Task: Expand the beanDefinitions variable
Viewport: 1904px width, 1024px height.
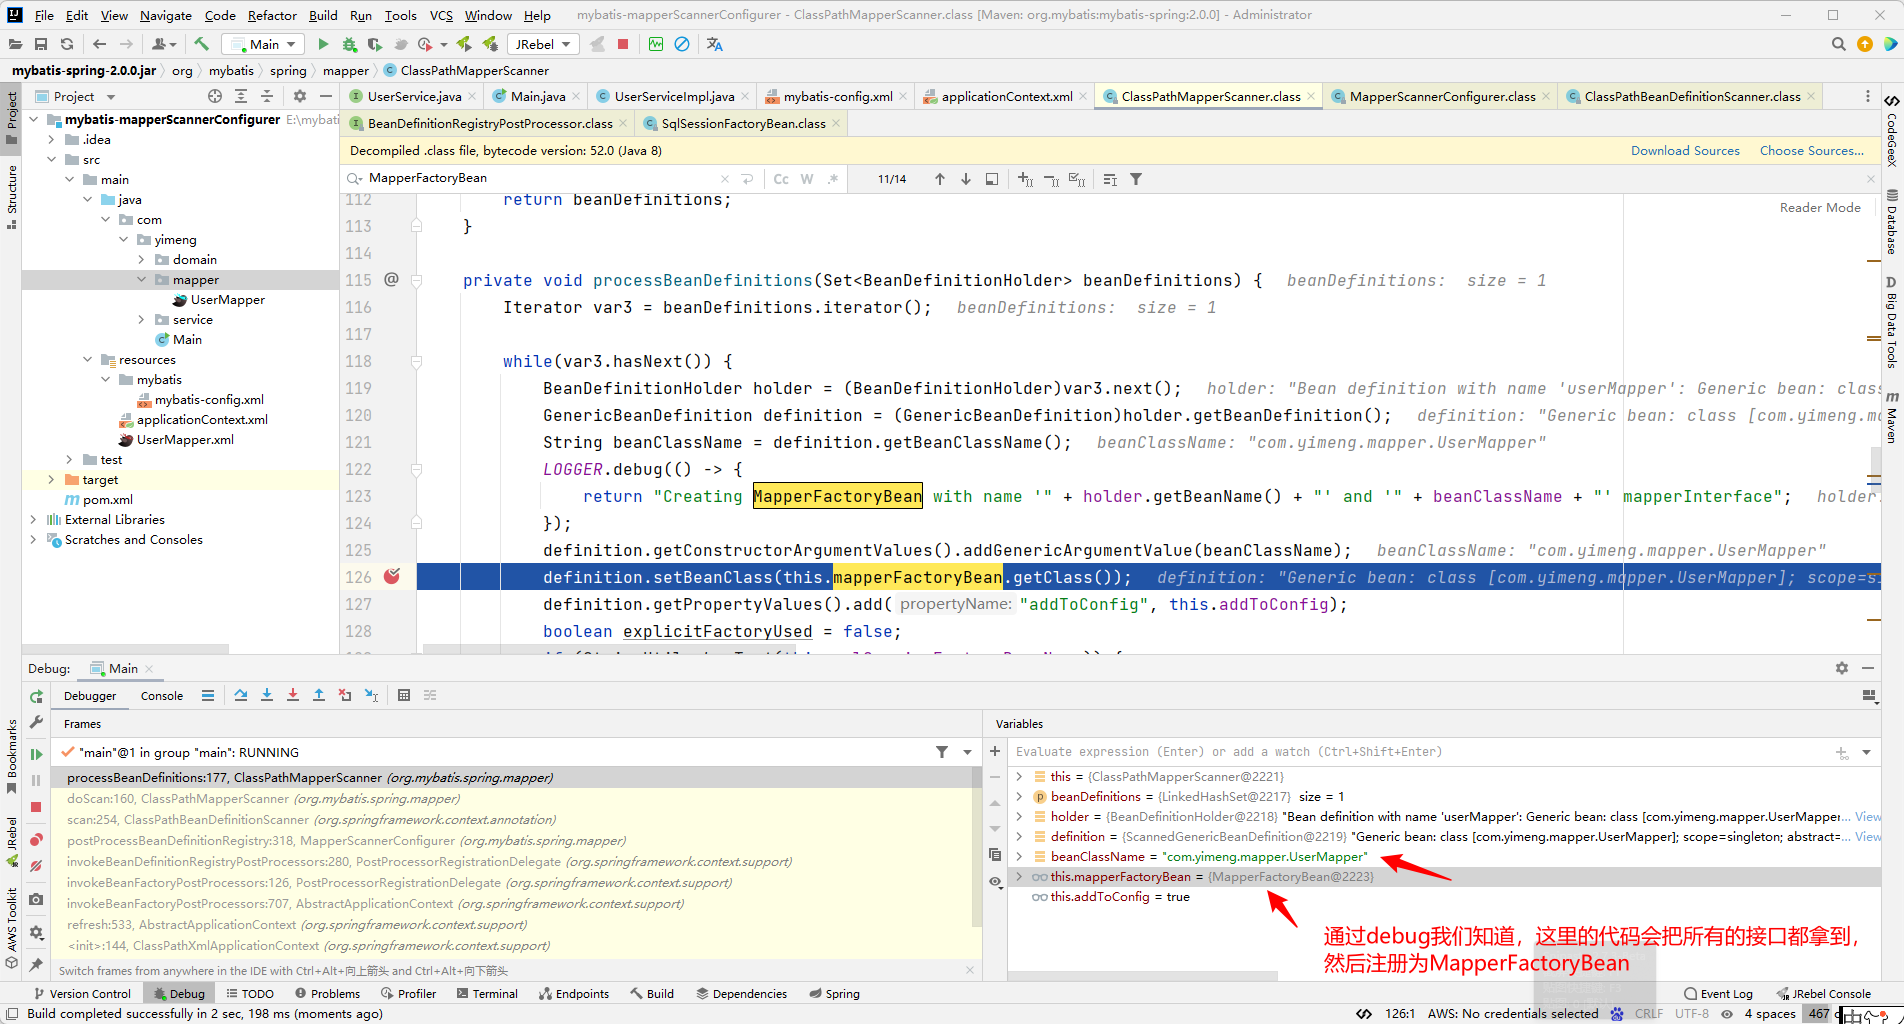Action: coord(1019,796)
